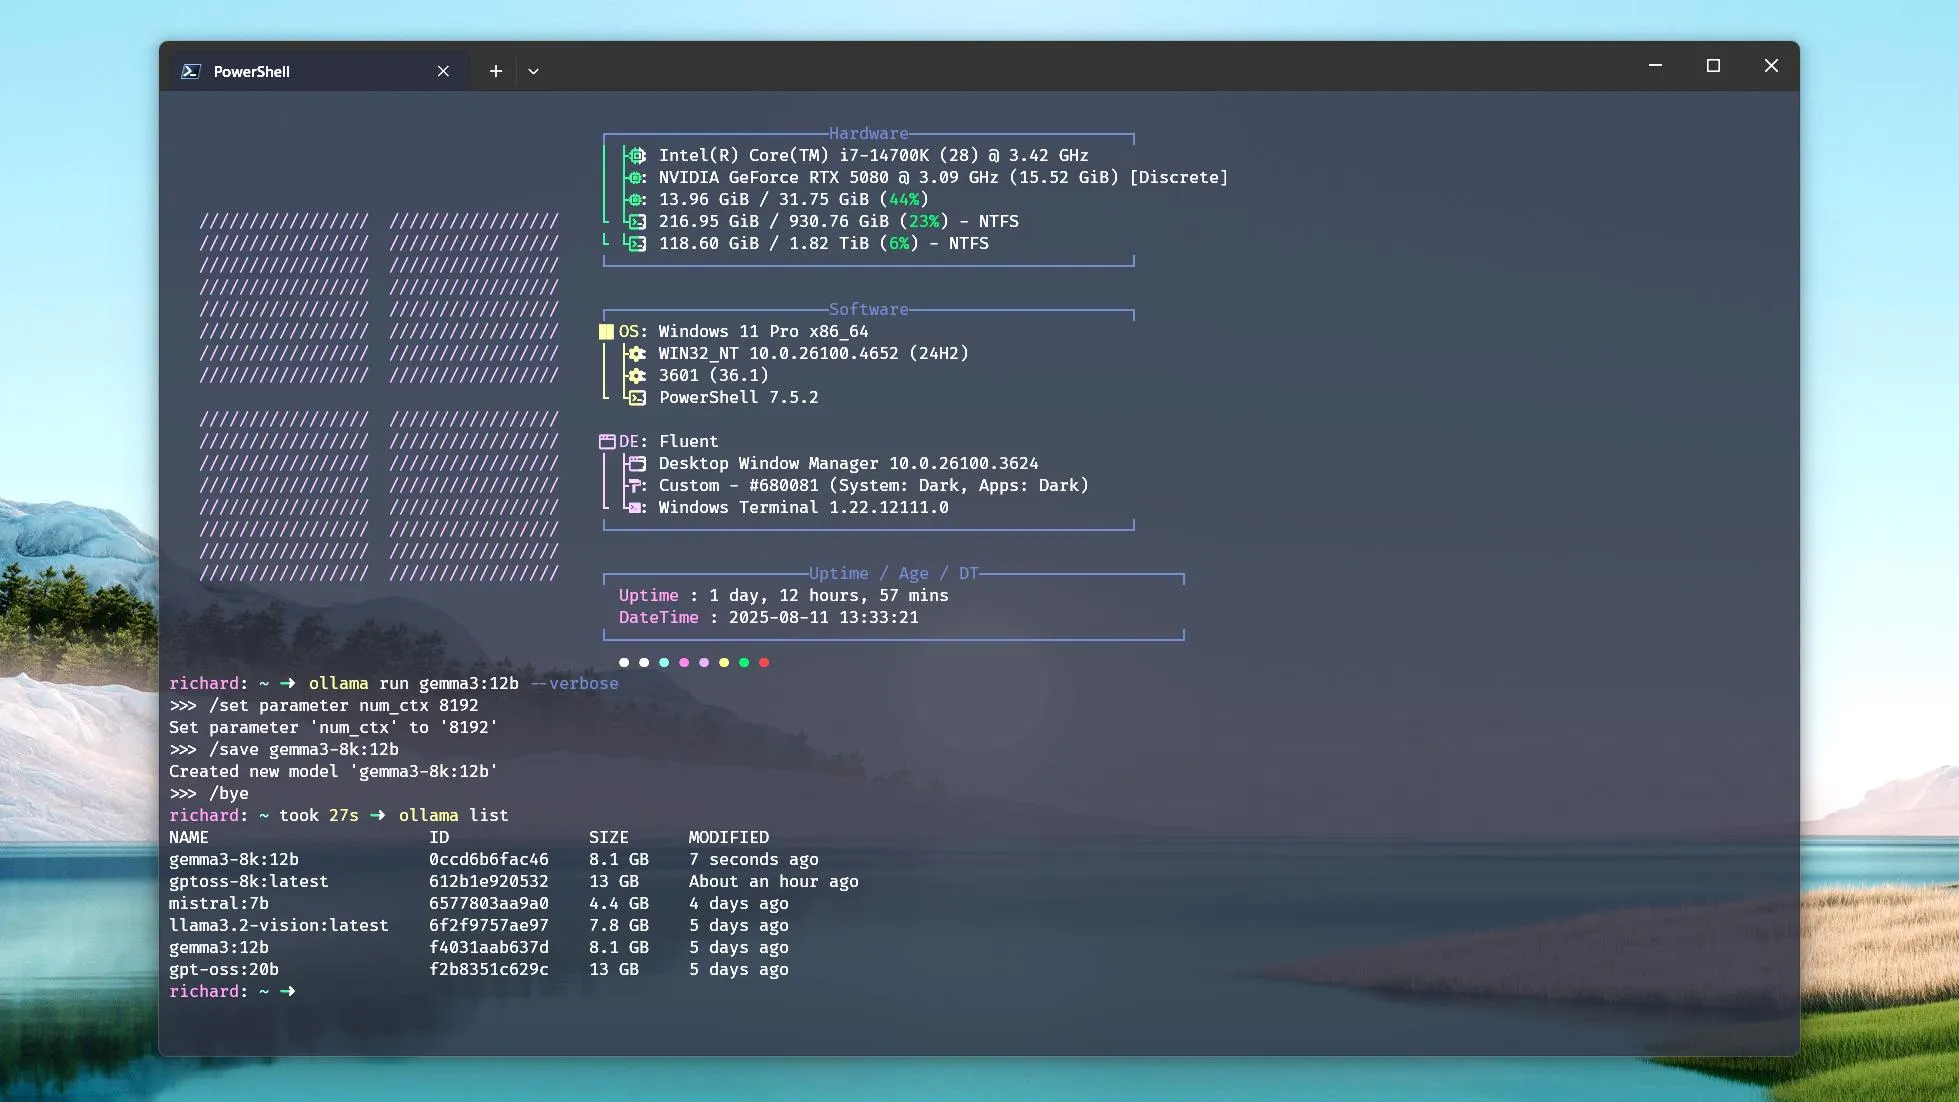Click the gear icon beside WIN32_NT kernel version
This screenshot has height=1102, width=1959.
[x=636, y=353]
